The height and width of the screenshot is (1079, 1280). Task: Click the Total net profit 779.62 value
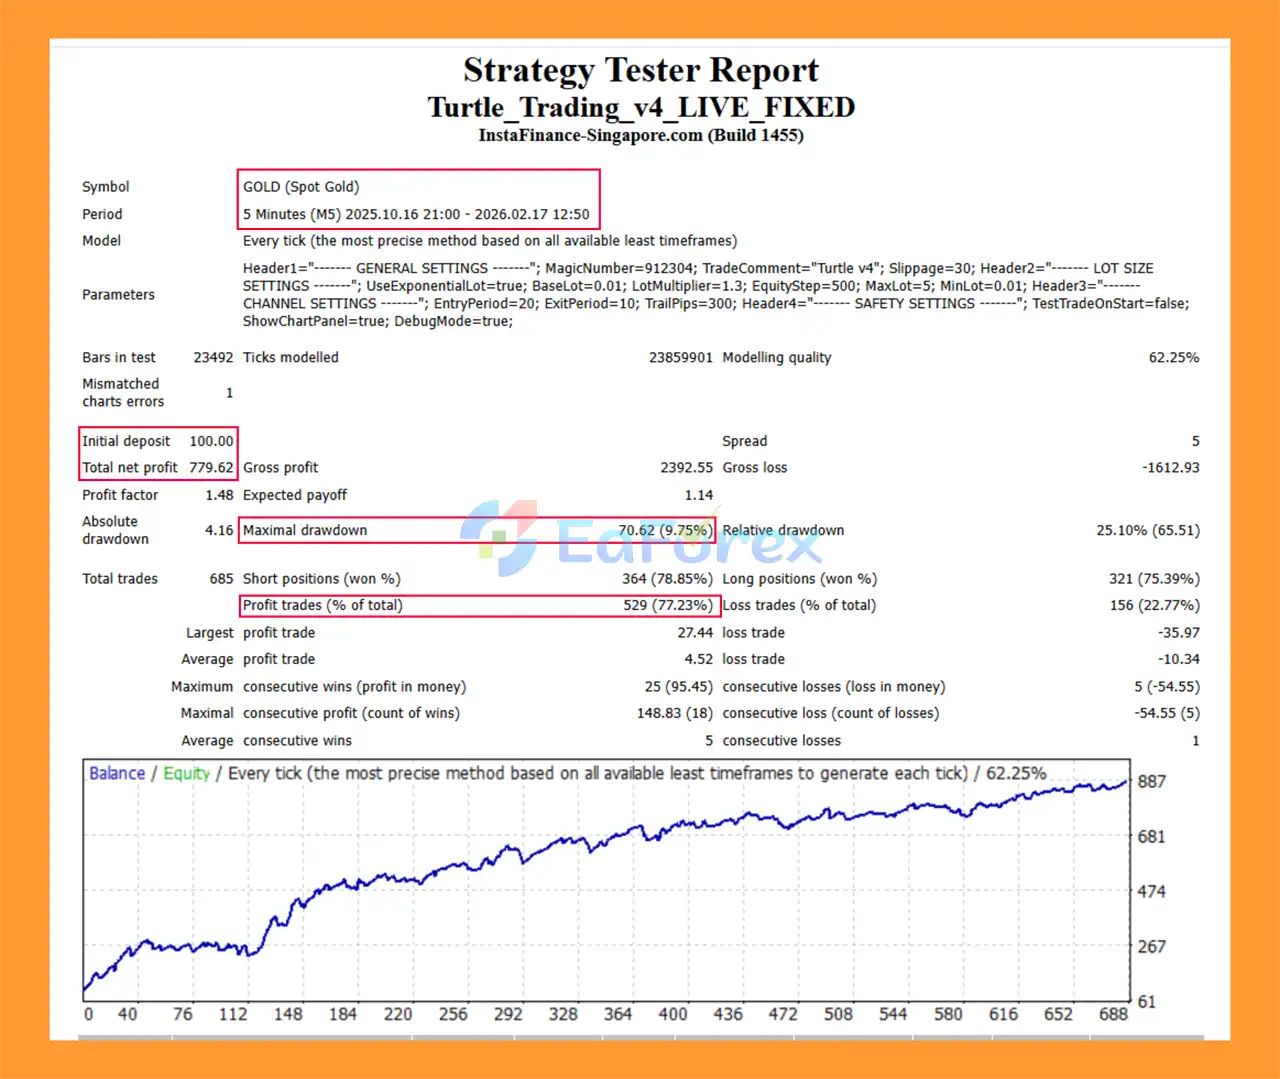pos(211,467)
